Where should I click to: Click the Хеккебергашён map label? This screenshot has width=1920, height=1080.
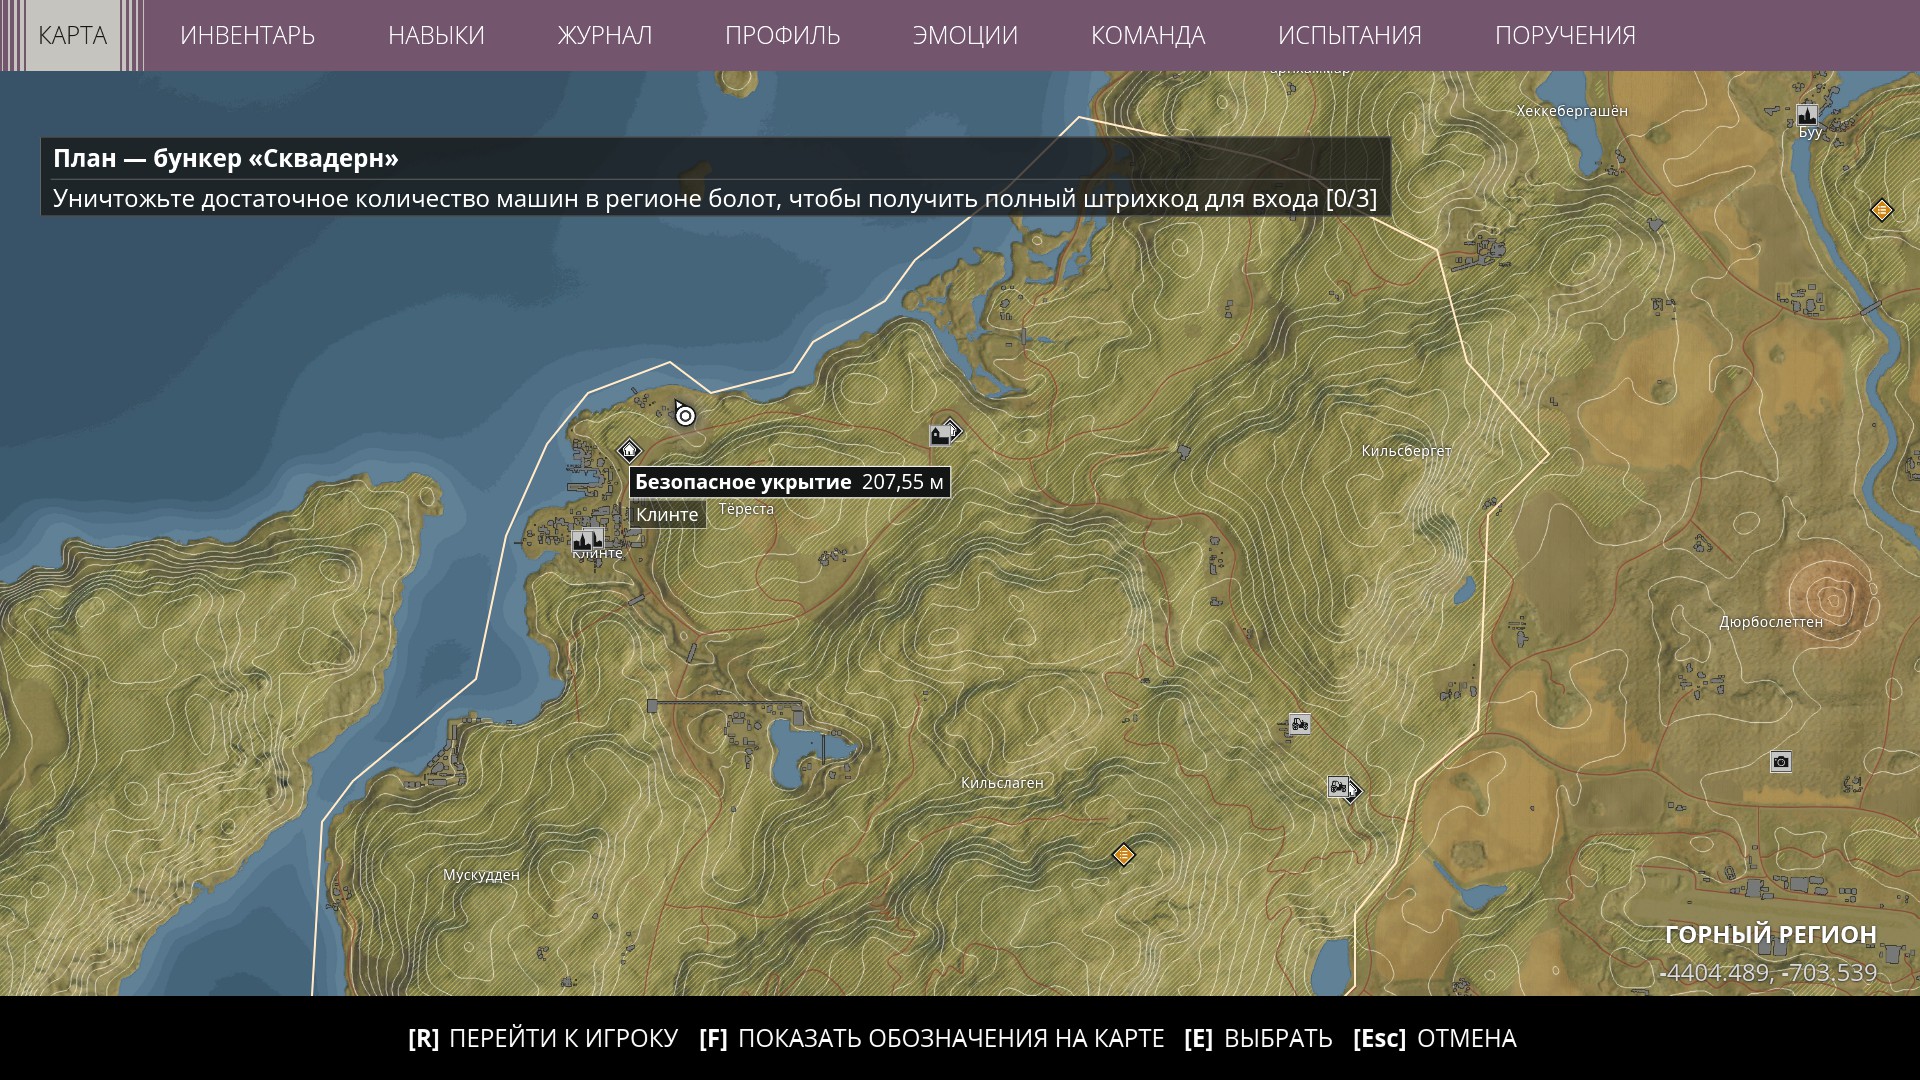coord(1572,111)
